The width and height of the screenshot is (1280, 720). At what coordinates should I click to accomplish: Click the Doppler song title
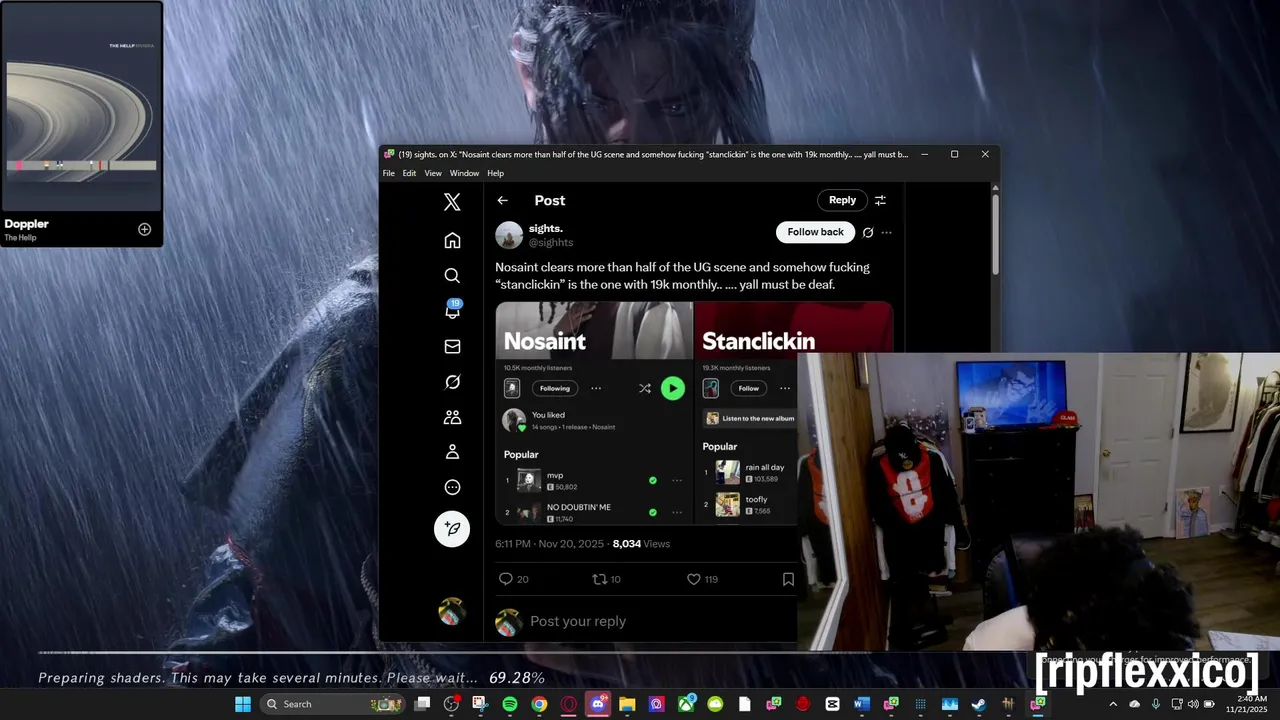click(x=26, y=224)
